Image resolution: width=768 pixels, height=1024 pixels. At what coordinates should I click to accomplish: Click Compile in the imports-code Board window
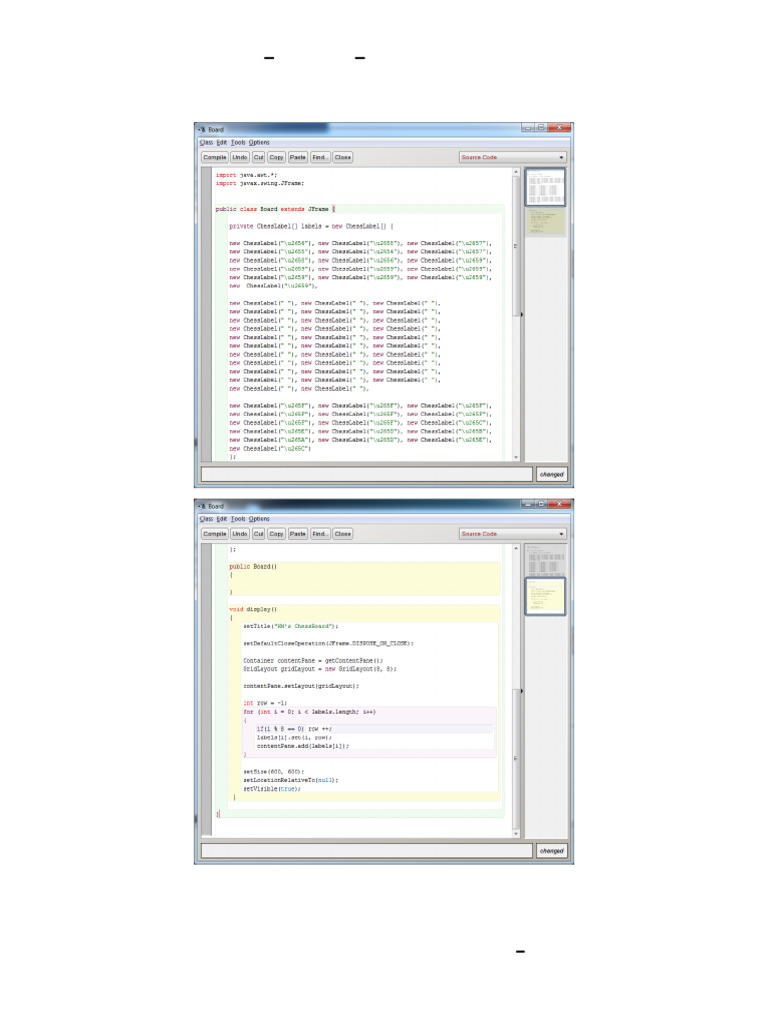pyautogui.click(x=215, y=157)
